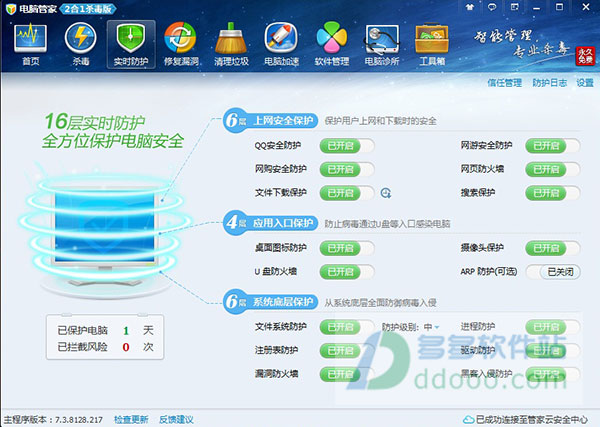Toggle 摄像头保护 switch

pyautogui.click(x=553, y=248)
